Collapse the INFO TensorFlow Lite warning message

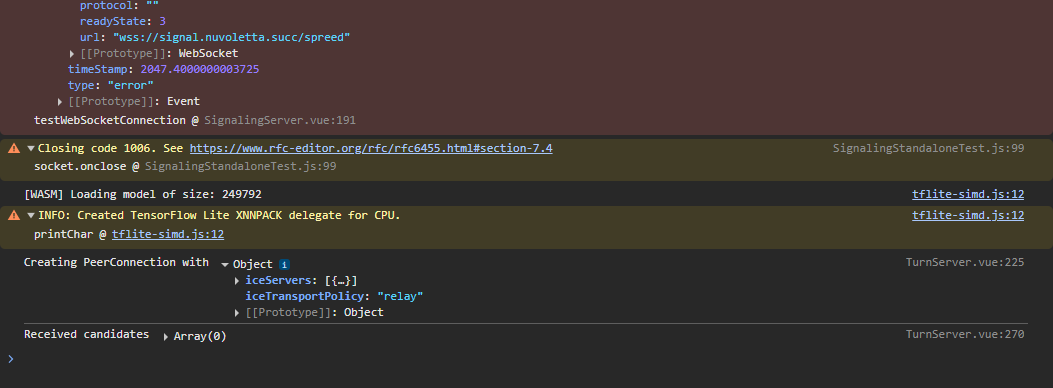tap(30, 215)
